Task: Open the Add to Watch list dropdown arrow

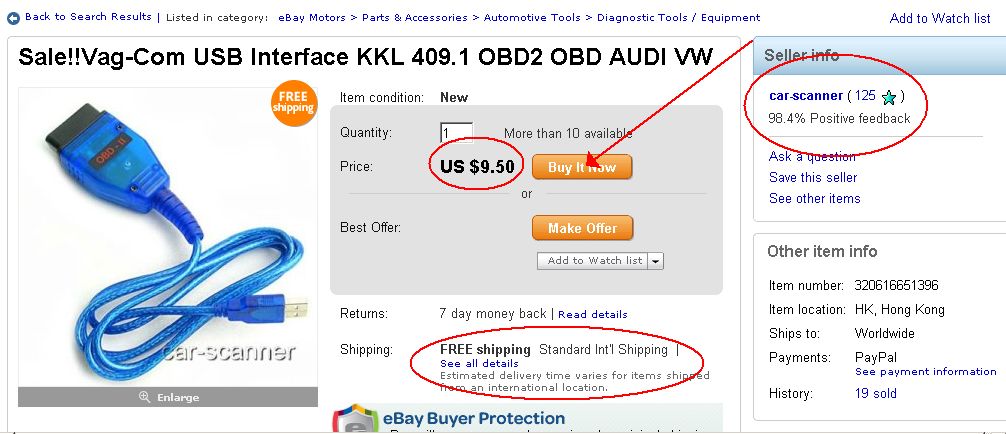Action: (x=656, y=261)
